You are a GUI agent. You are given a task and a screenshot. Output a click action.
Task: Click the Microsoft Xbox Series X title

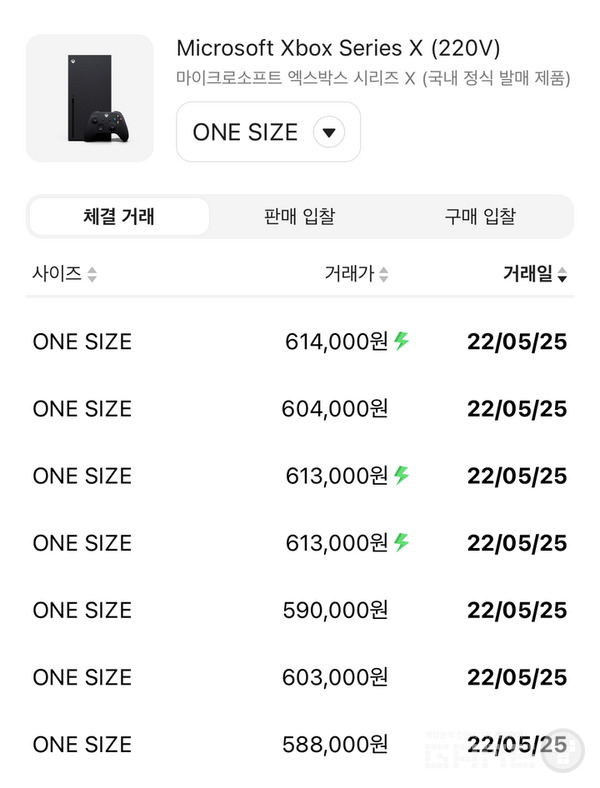coord(338,48)
